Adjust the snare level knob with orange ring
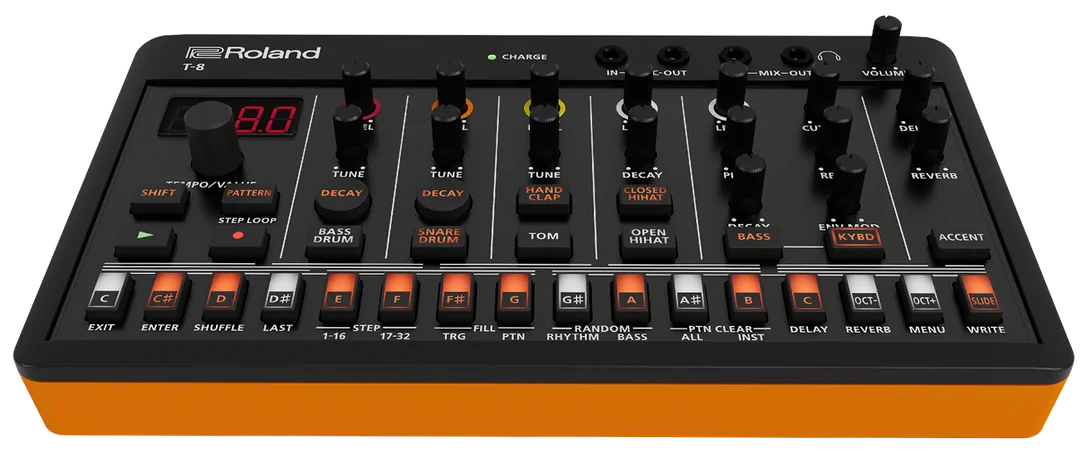 451,89
